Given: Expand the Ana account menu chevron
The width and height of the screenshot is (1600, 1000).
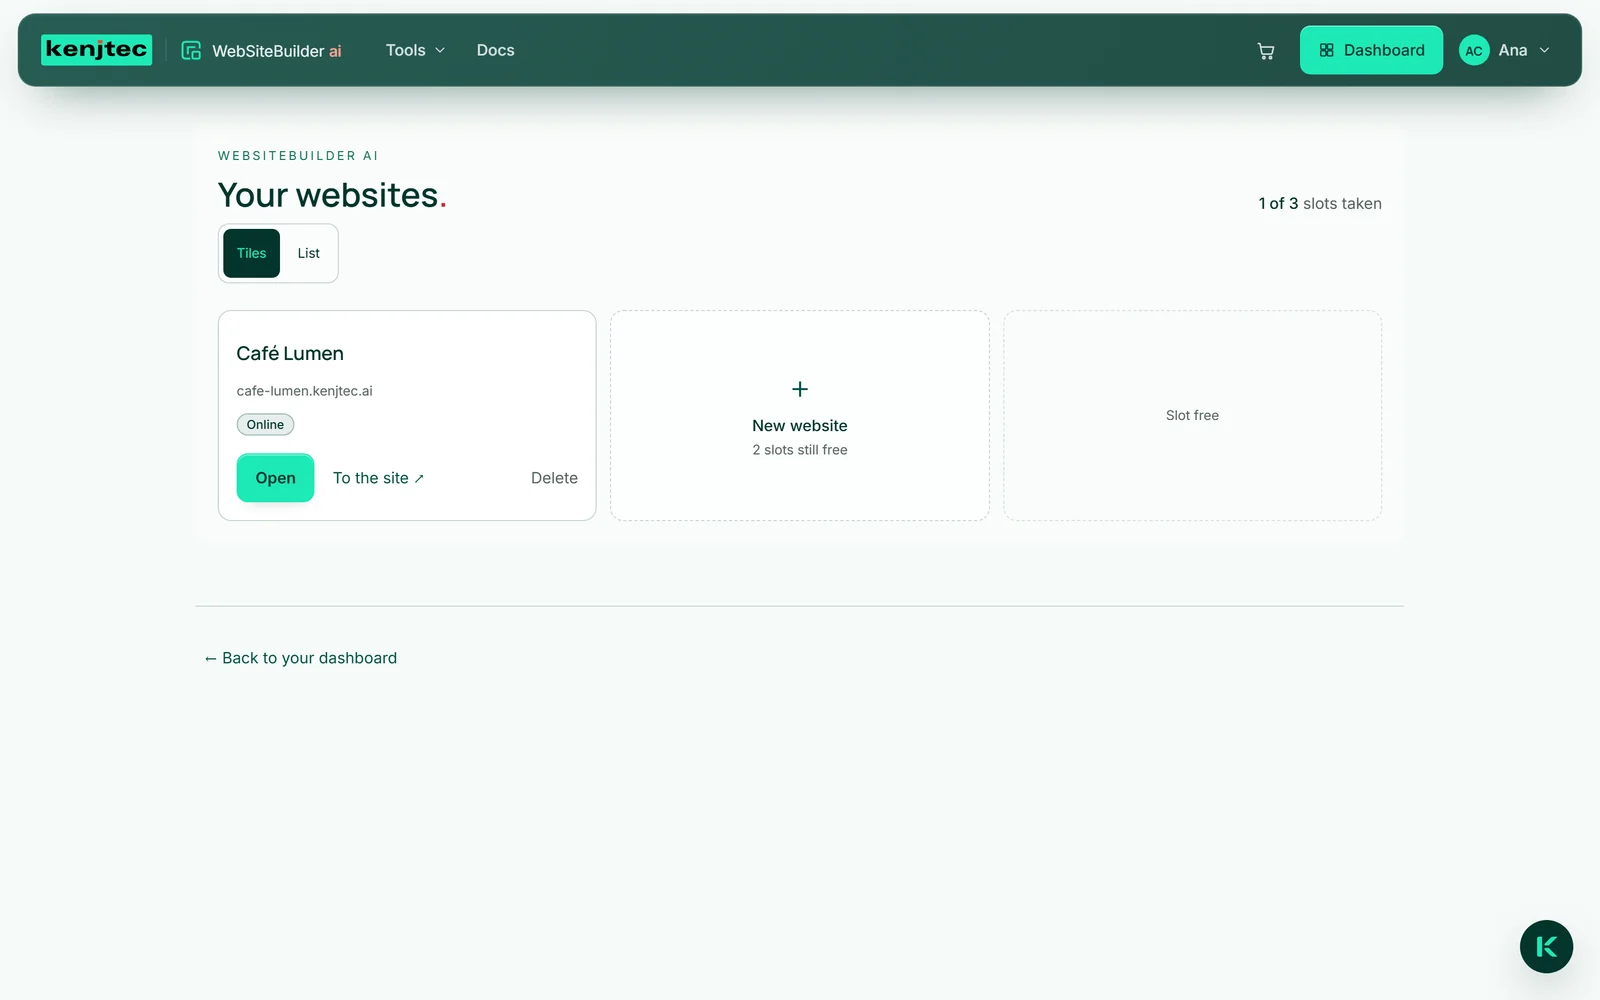Looking at the screenshot, I should [x=1544, y=50].
